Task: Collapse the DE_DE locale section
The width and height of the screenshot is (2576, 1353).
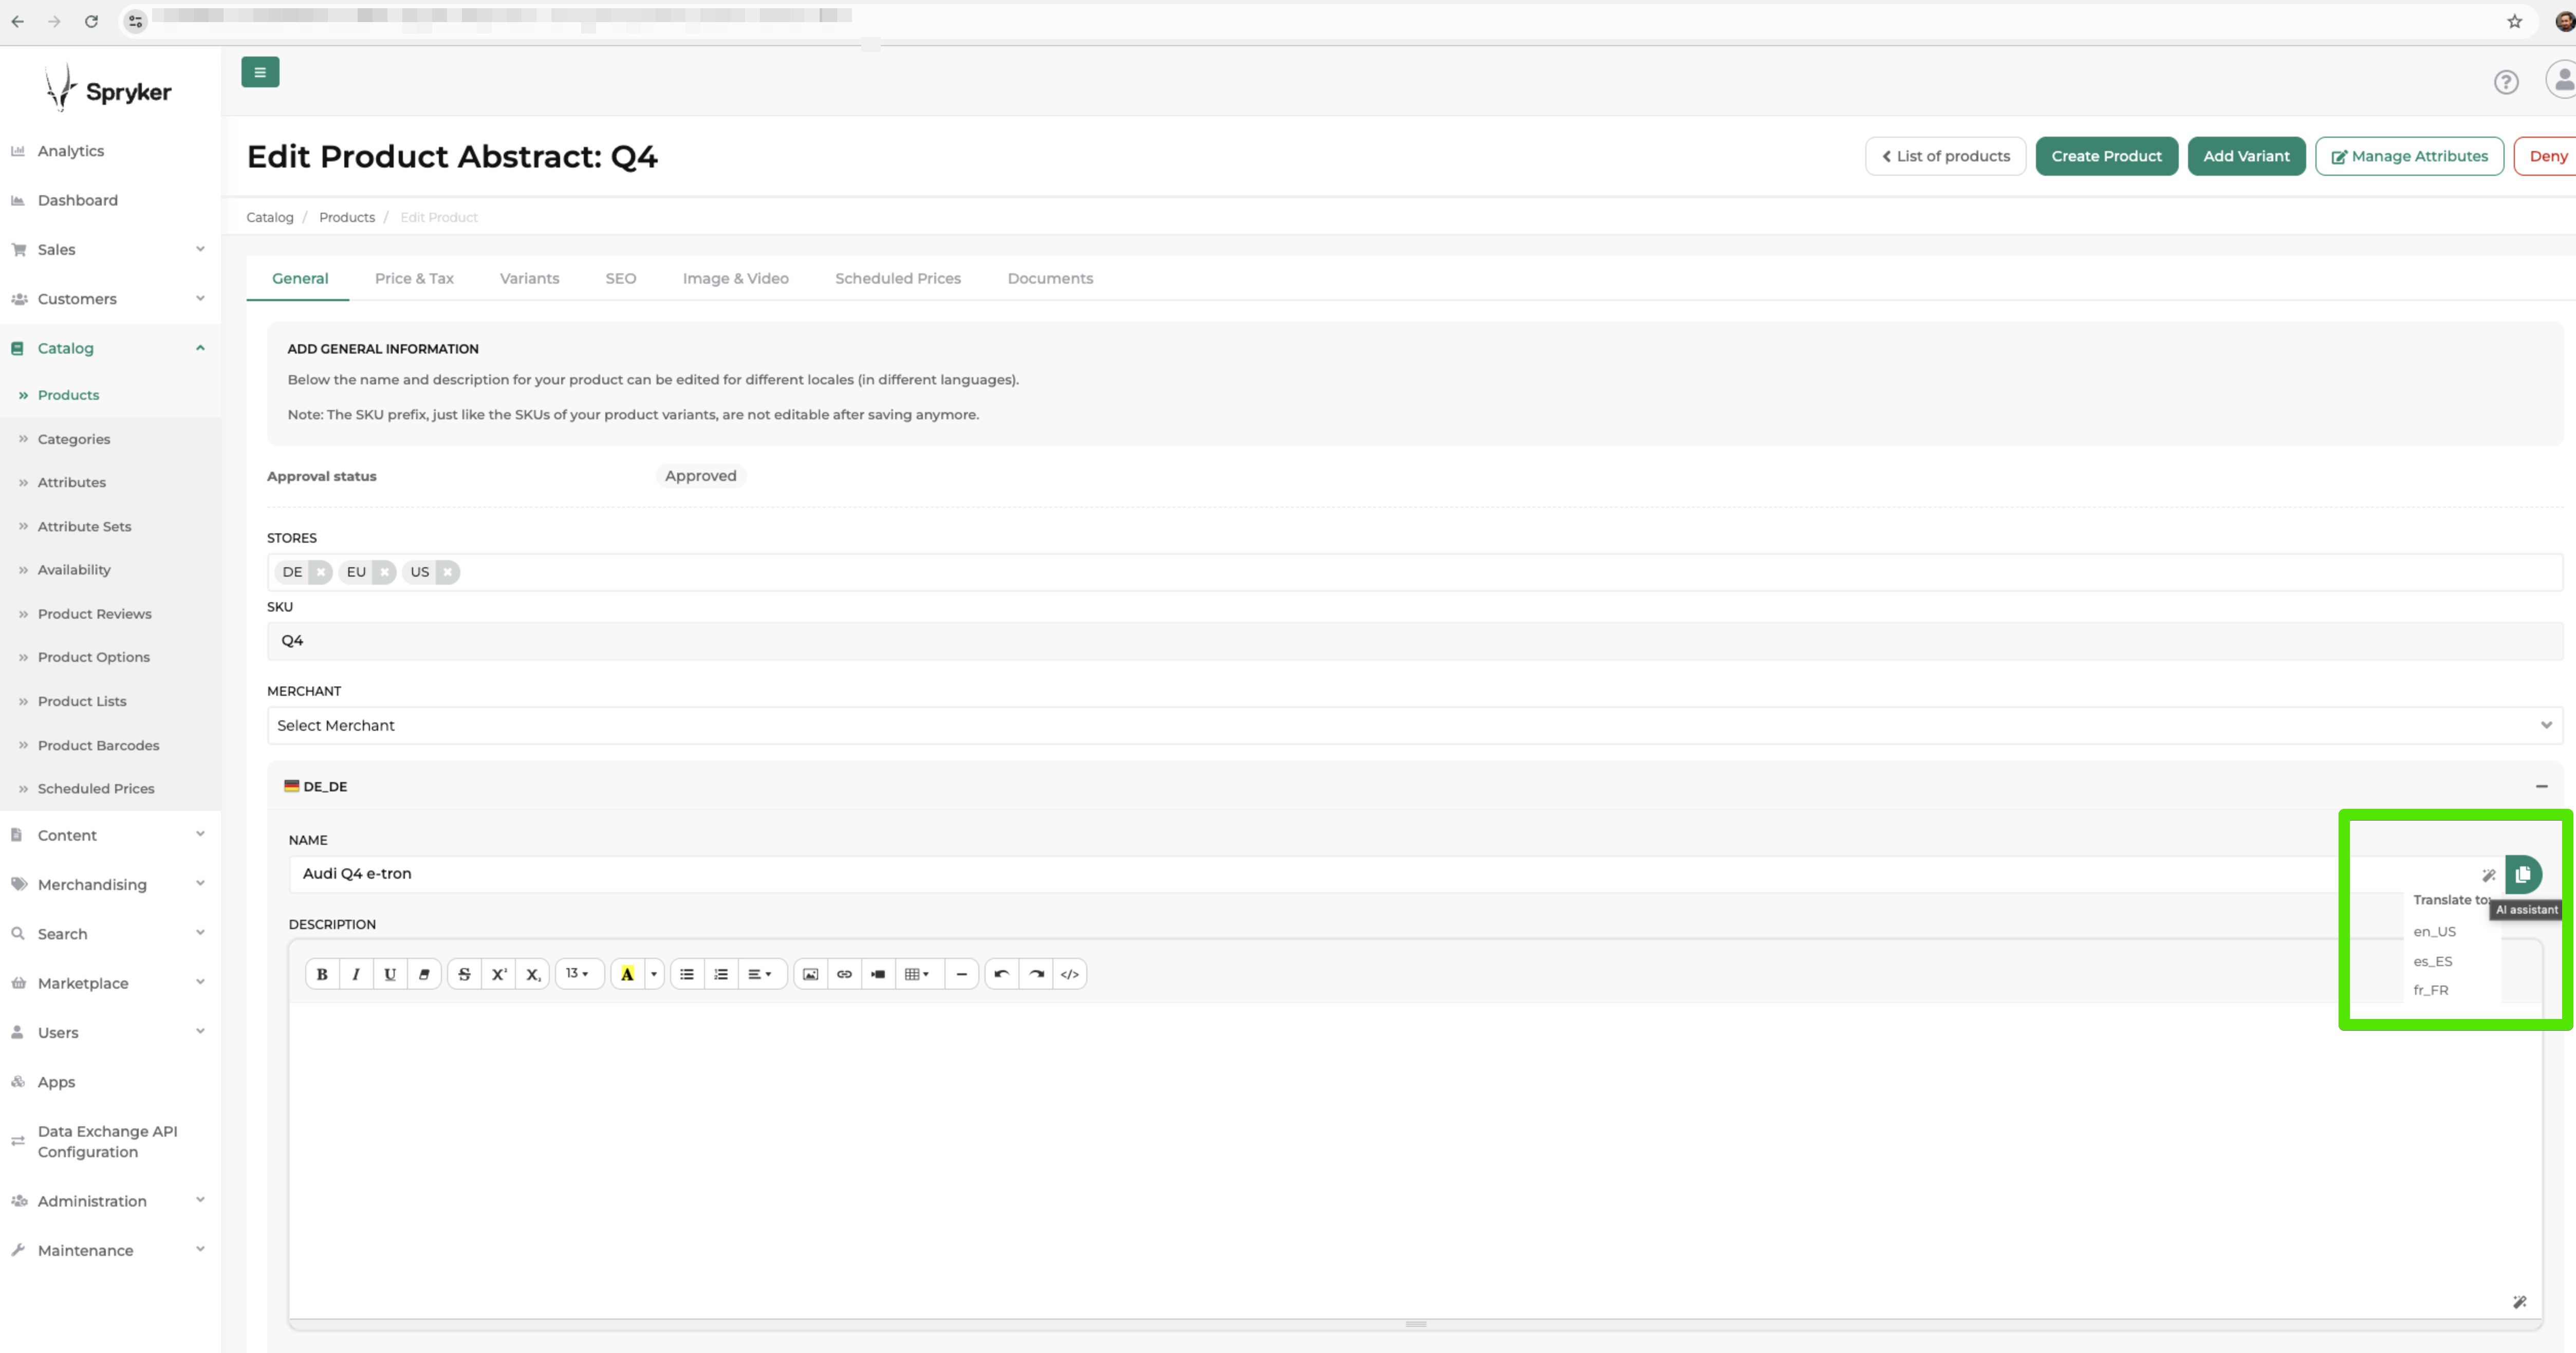Action: [2541, 786]
